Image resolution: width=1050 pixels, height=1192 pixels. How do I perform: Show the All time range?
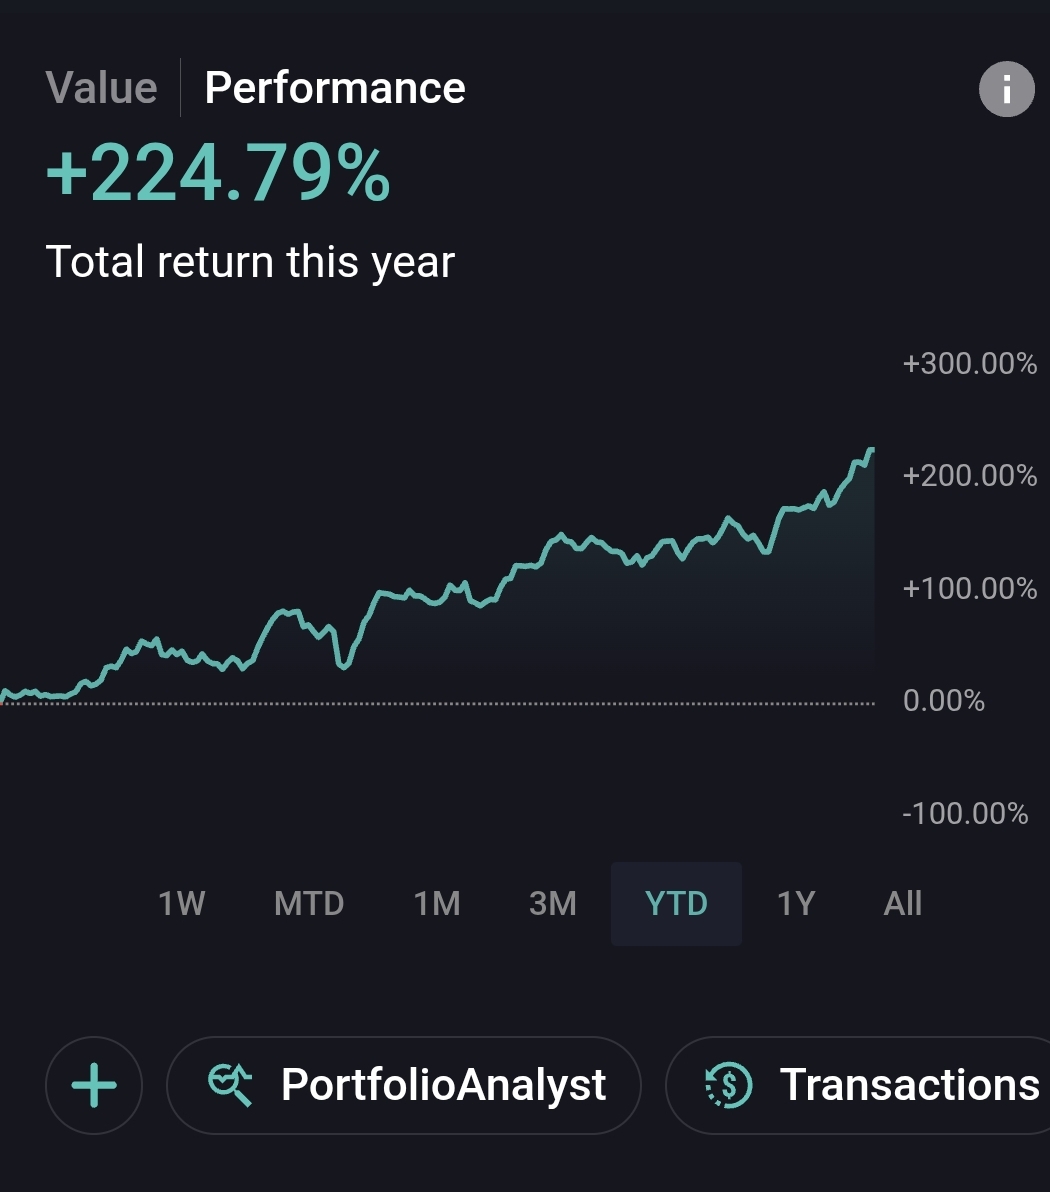pos(902,904)
